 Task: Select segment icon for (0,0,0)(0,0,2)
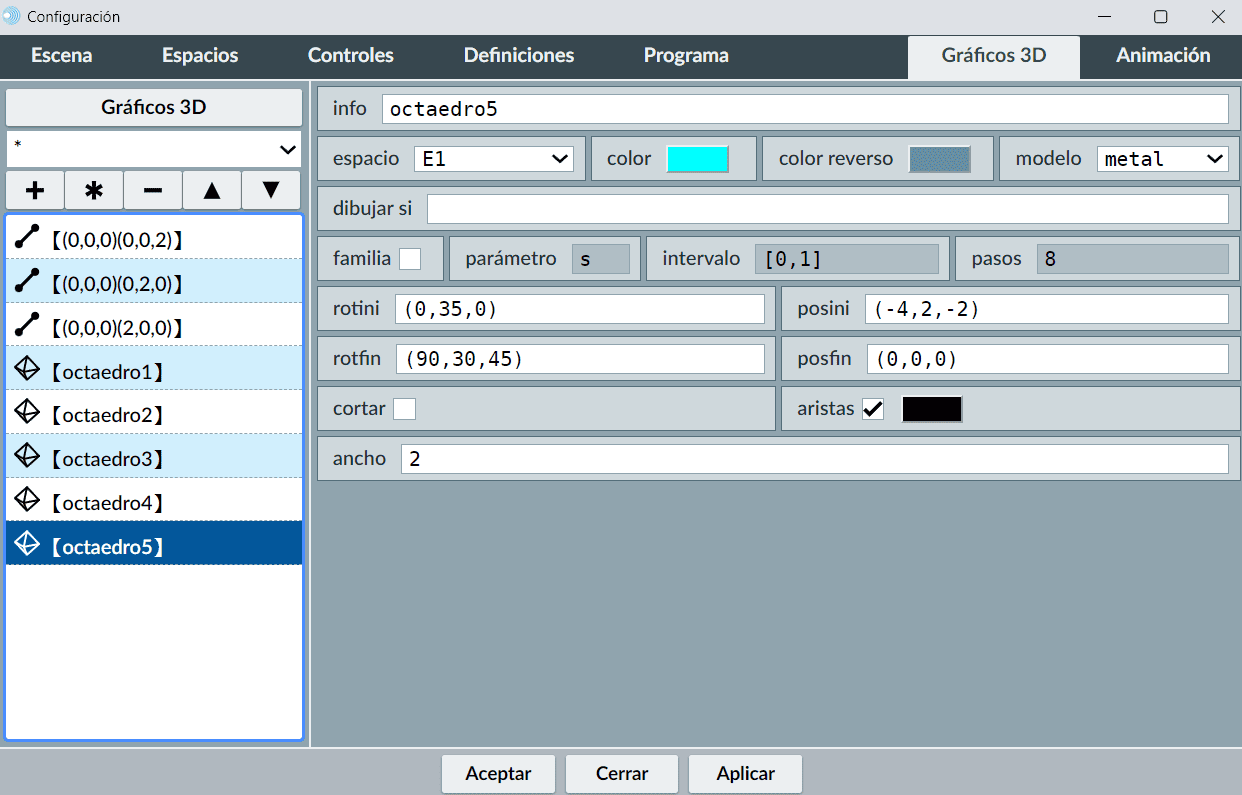click(28, 238)
